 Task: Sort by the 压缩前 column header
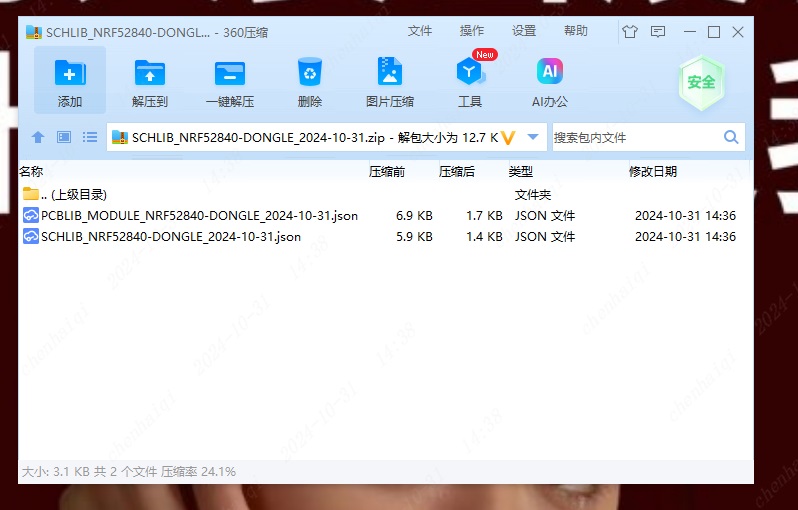point(387,172)
